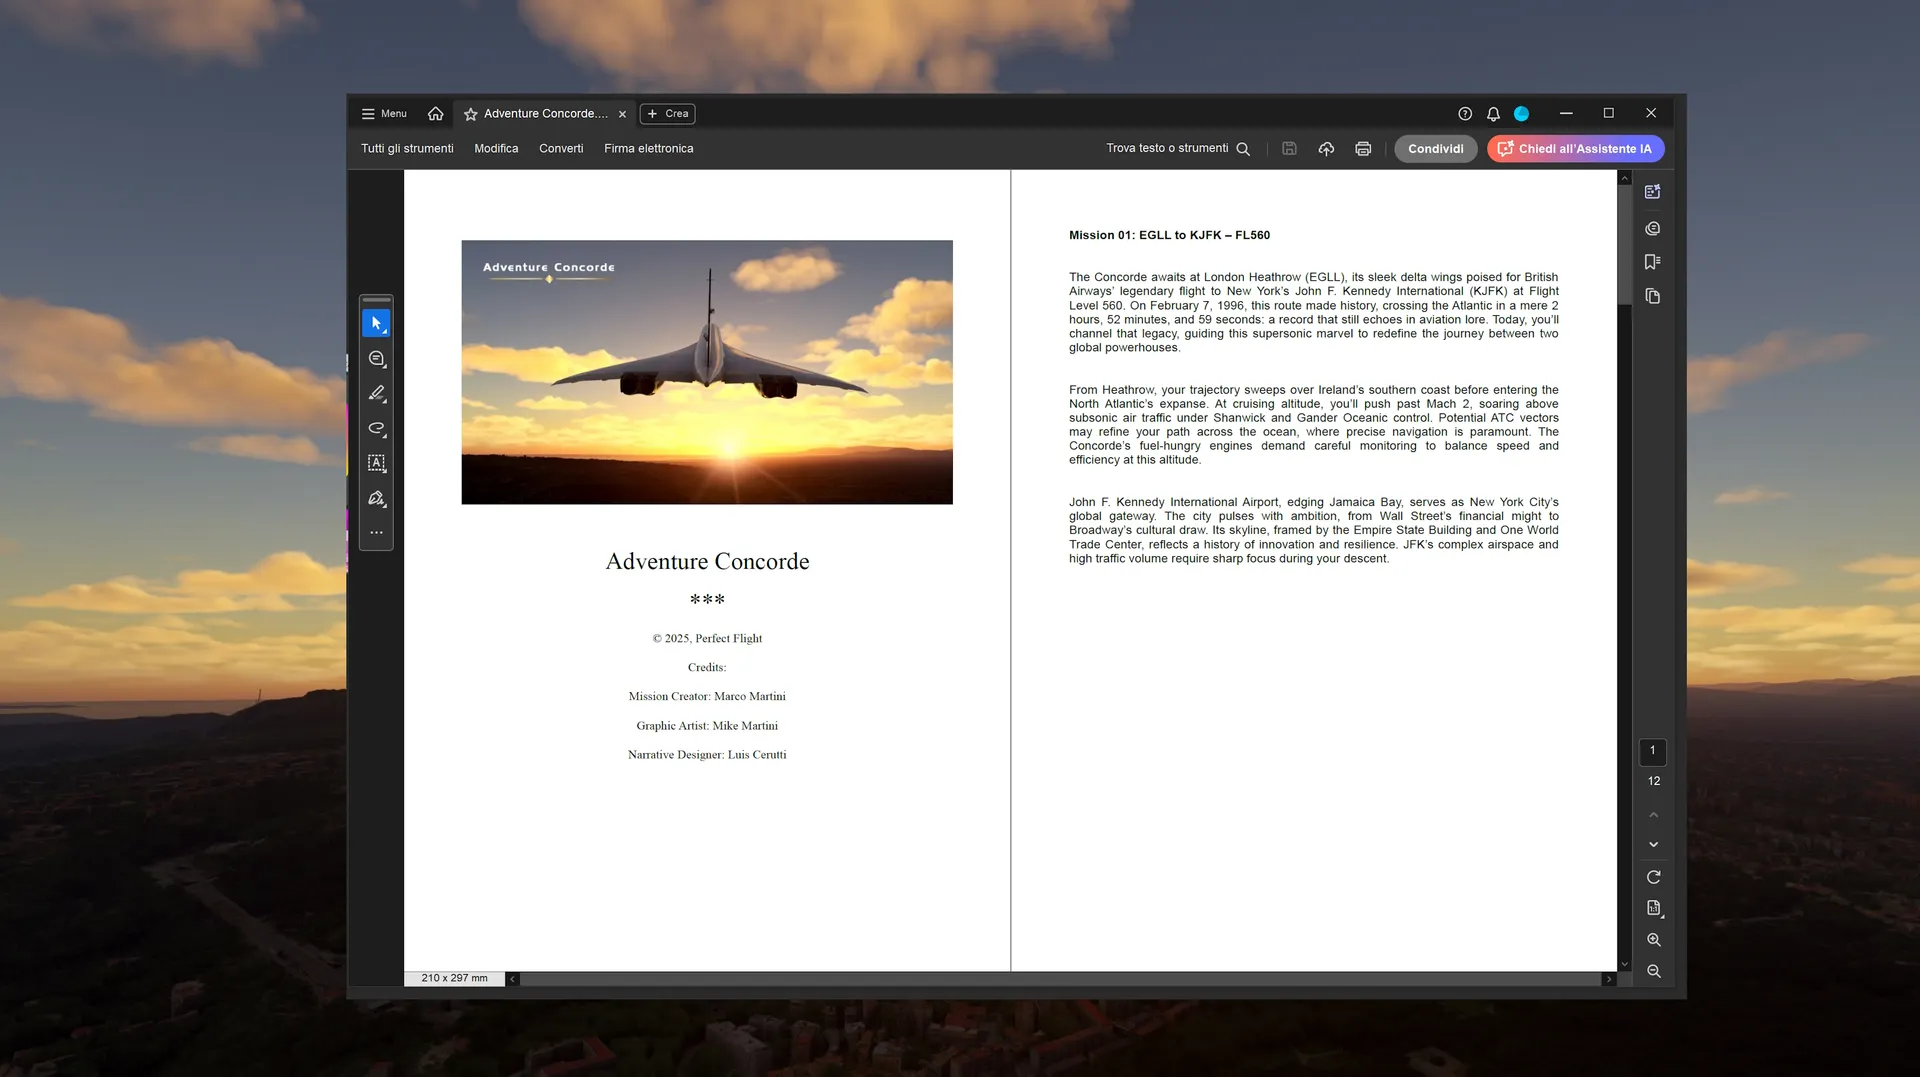Click the Condividi button
The height and width of the screenshot is (1077, 1920).
pos(1435,149)
